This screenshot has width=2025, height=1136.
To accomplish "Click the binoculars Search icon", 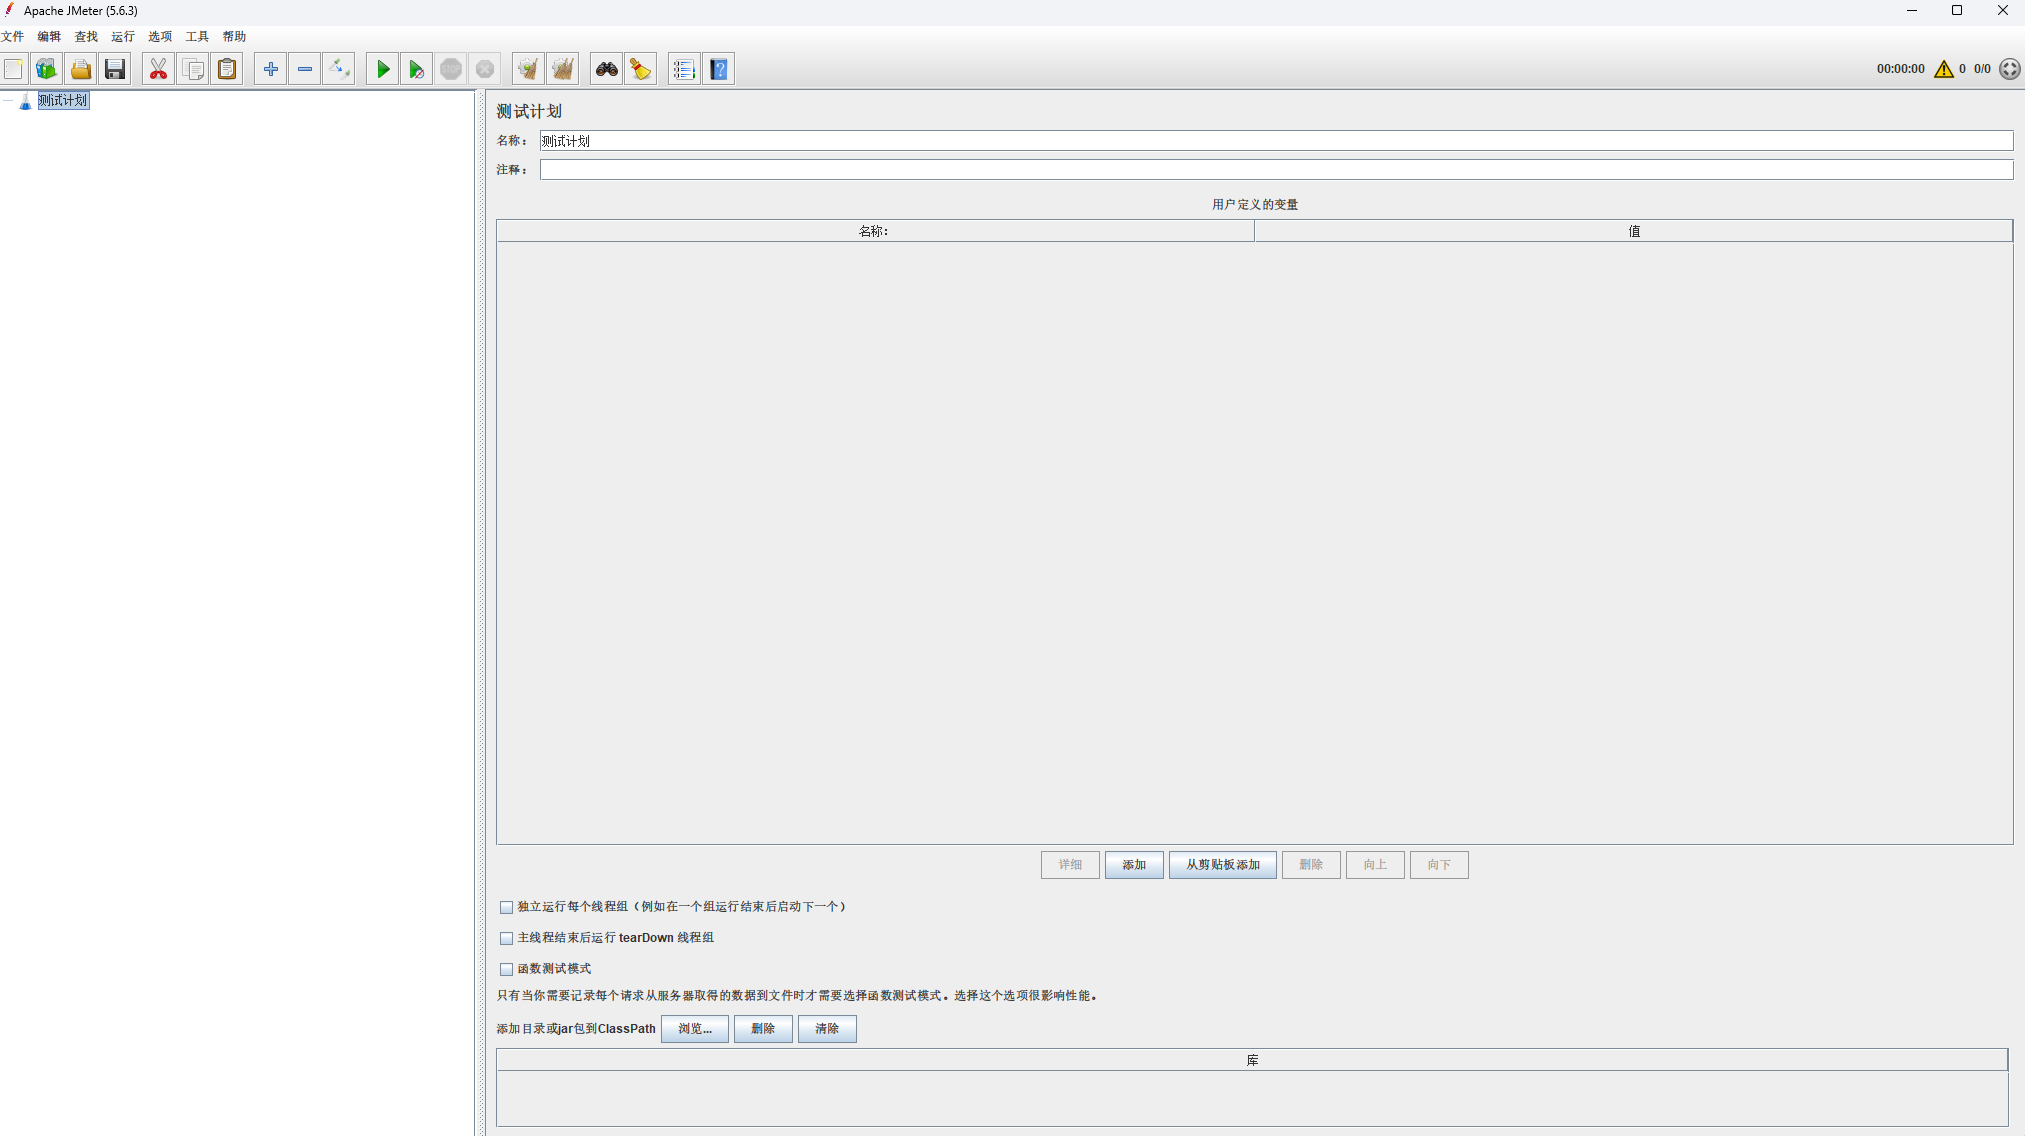I will (x=606, y=69).
